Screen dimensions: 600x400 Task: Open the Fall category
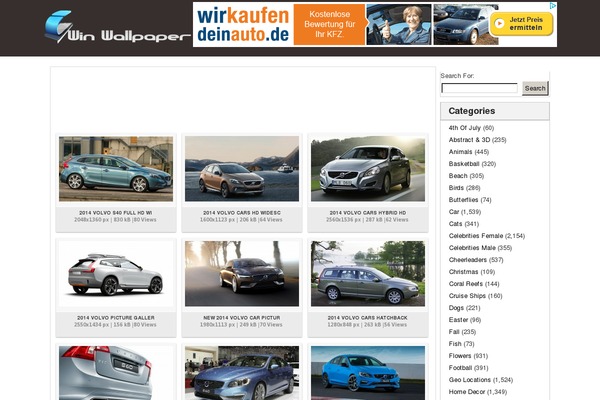pyautogui.click(x=454, y=332)
